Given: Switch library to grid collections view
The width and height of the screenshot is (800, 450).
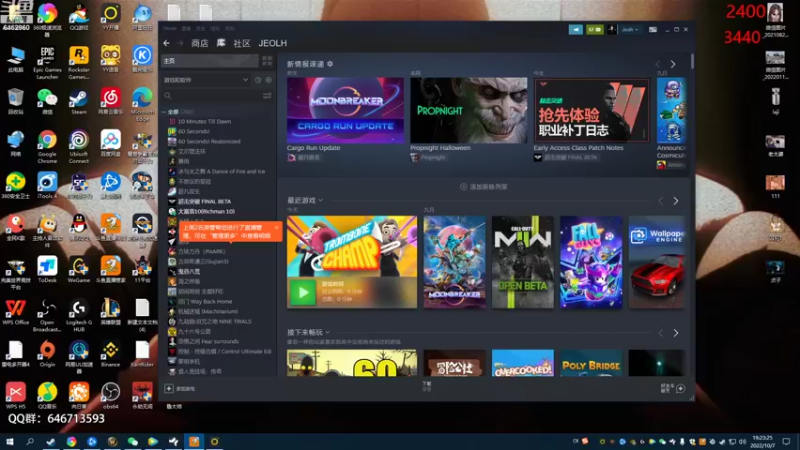Looking at the screenshot, I should (267, 61).
